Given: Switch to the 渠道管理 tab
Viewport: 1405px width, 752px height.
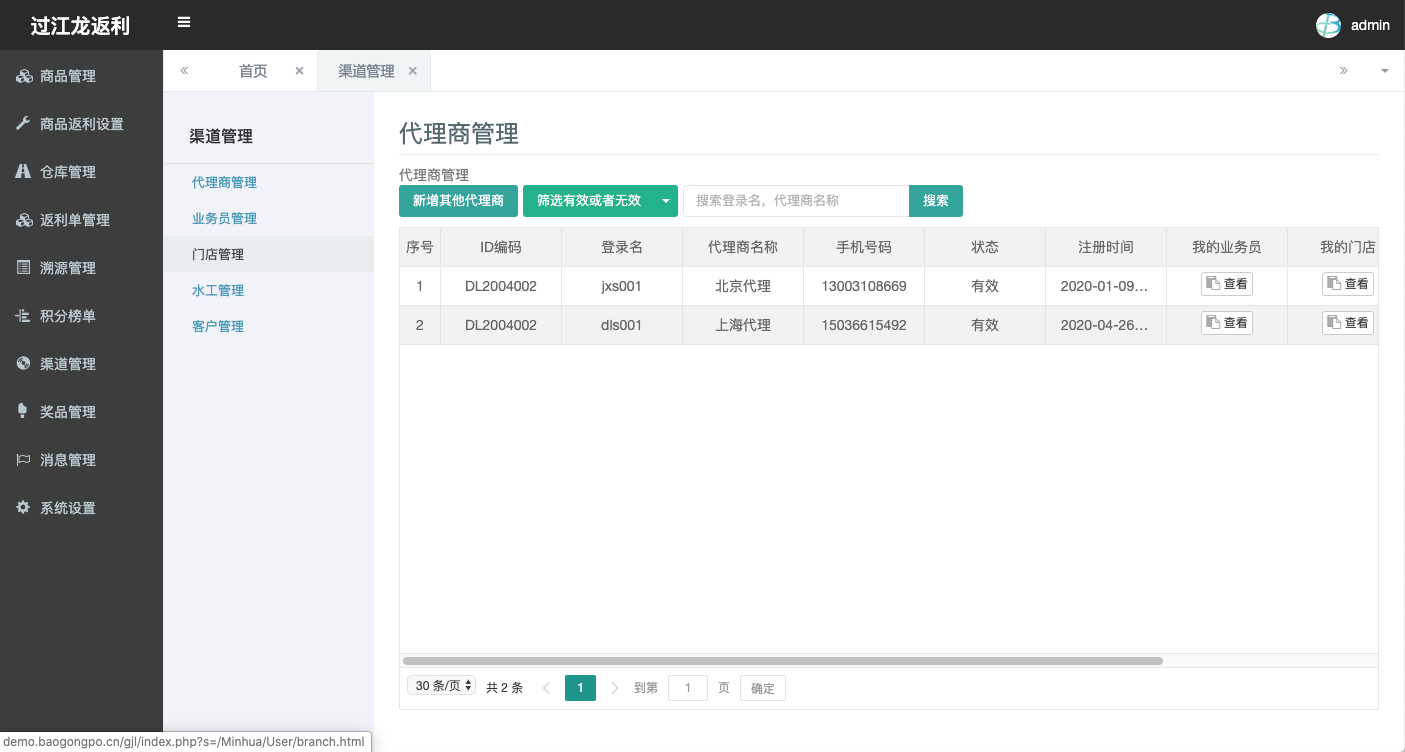Looking at the screenshot, I should pyautogui.click(x=366, y=71).
